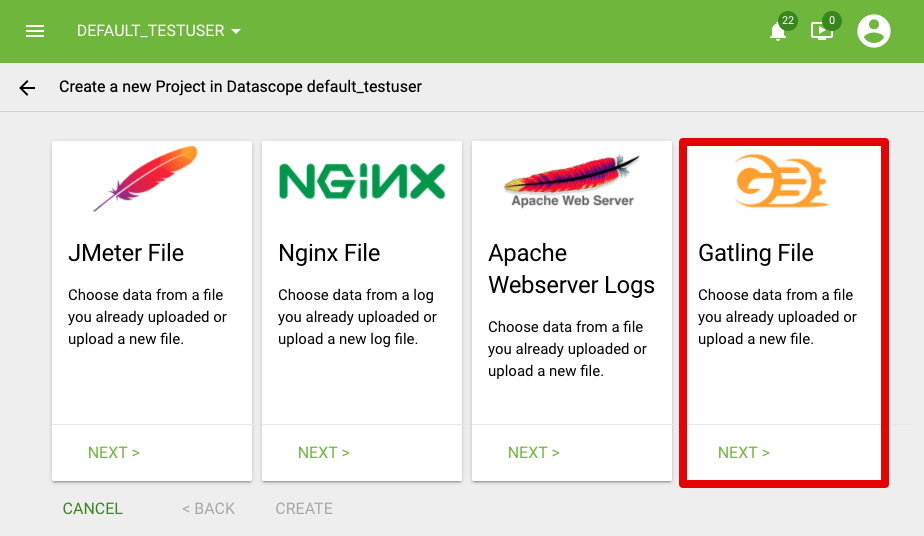
Task: Select the Nginx File title
Action: (x=329, y=253)
